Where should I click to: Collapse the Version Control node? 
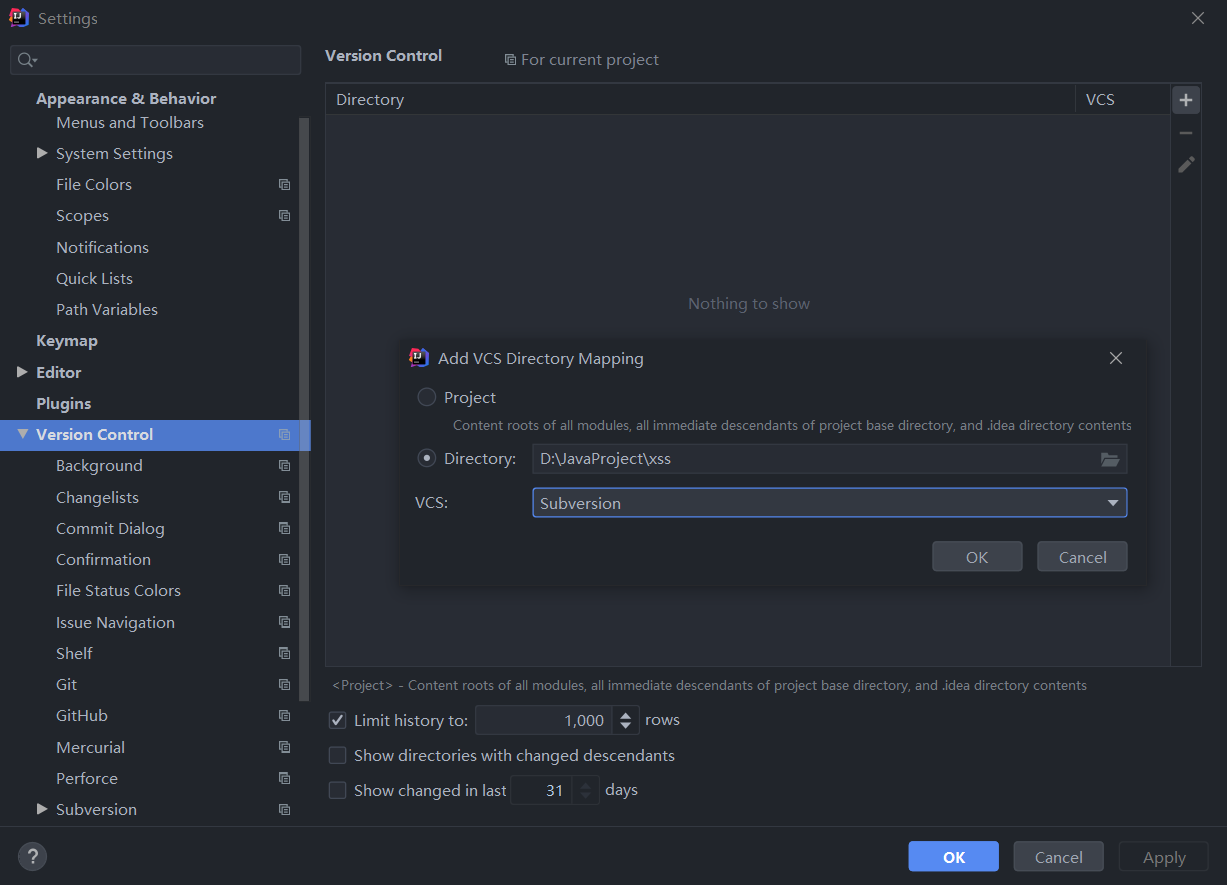pos(22,434)
